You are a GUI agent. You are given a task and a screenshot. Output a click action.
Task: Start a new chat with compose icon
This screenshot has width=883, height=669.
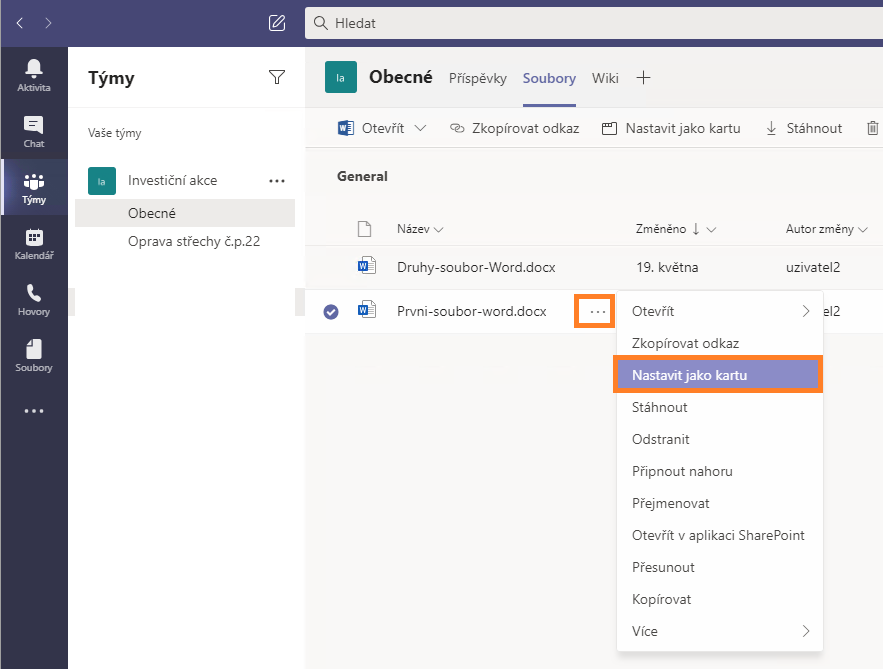coord(277,23)
